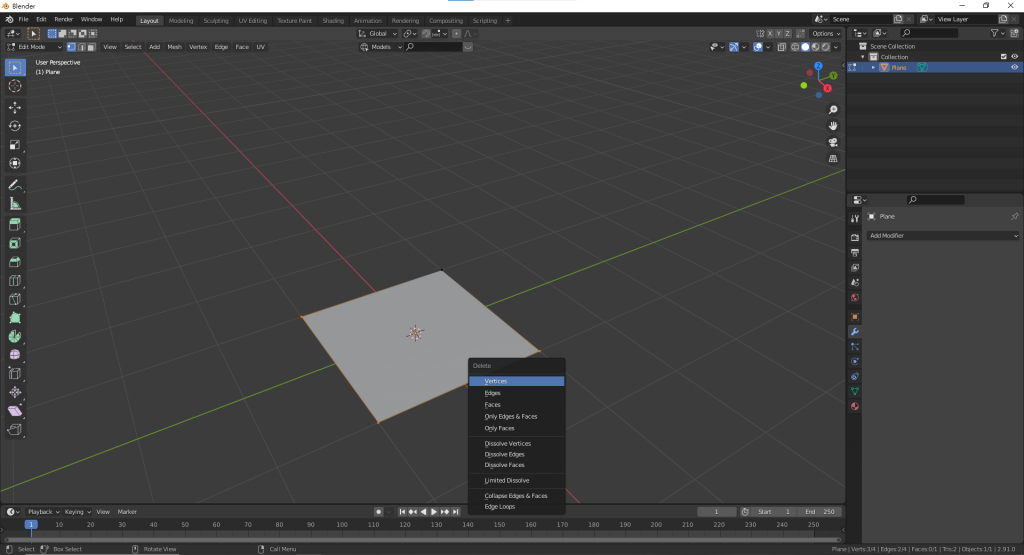Switch to rendered shading mode
Image resolution: width=1024 pixels, height=555 pixels.
pos(825,47)
